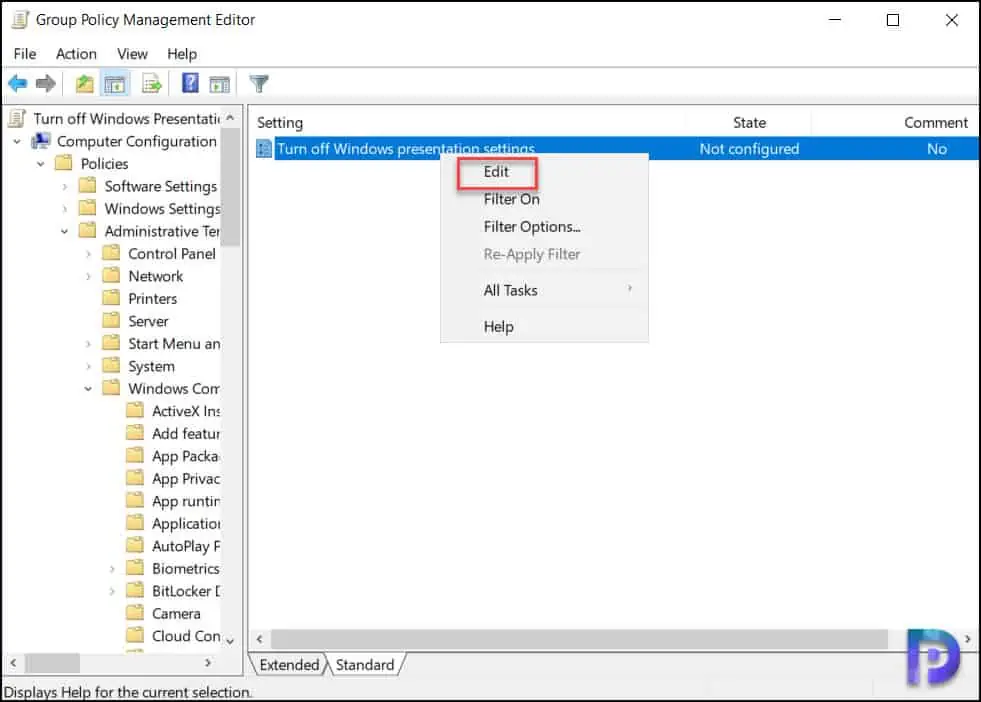This screenshot has width=981, height=702.
Task: Open the Help menu in menu bar
Action: (x=182, y=54)
